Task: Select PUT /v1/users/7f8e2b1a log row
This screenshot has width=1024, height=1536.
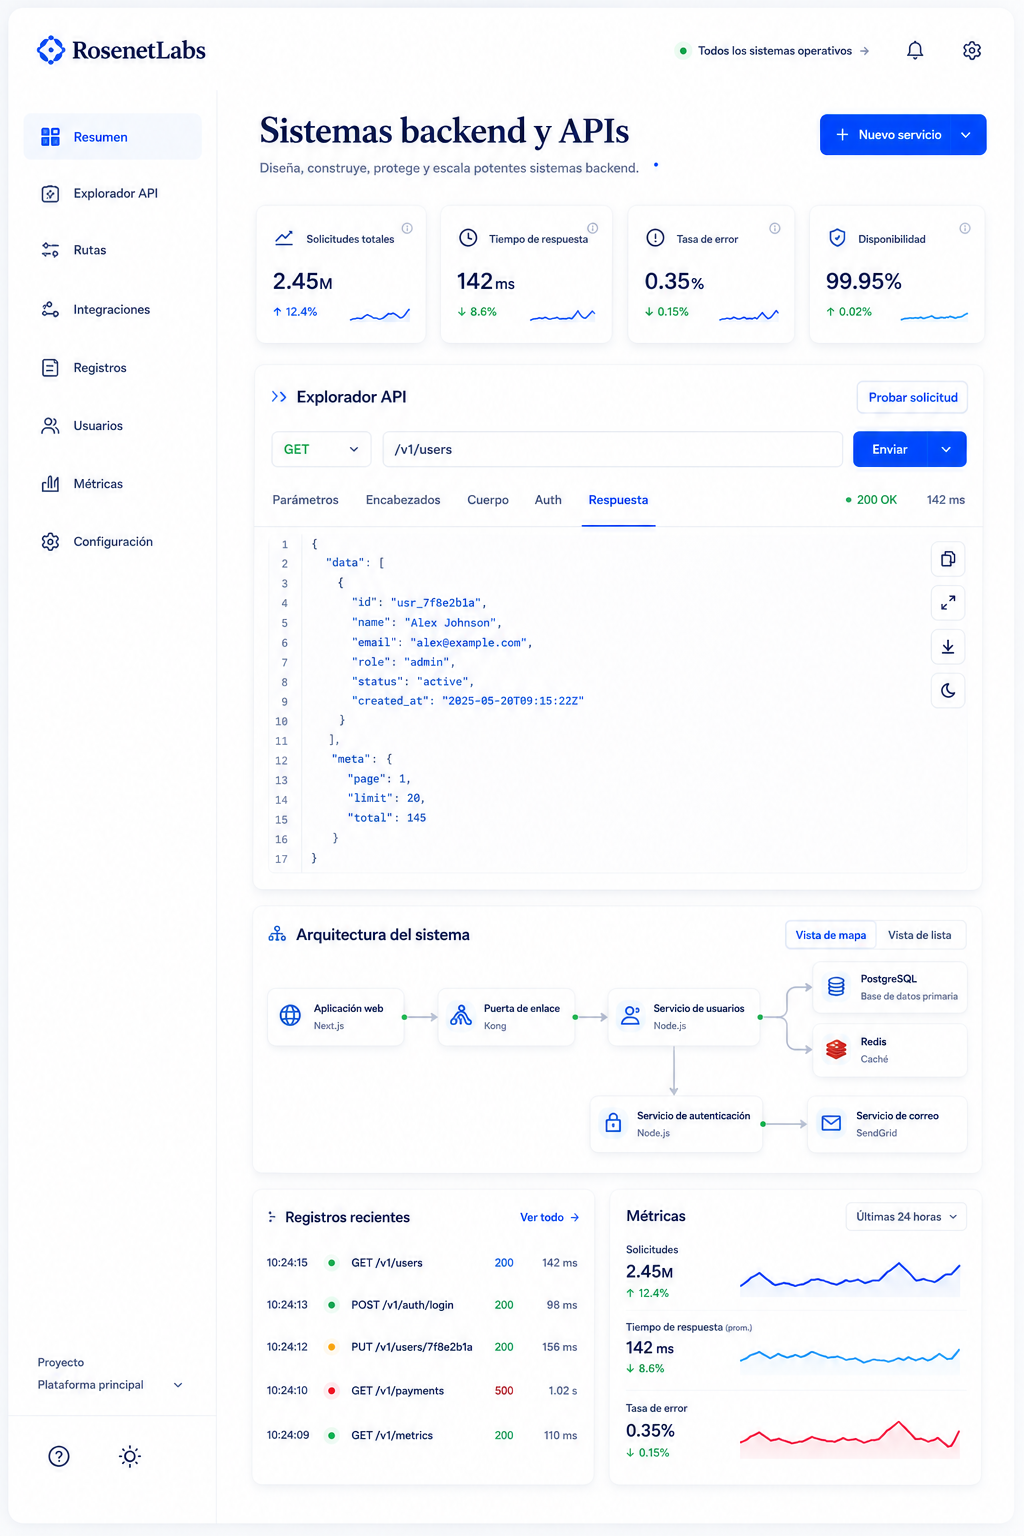Action: pos(422,1347)
